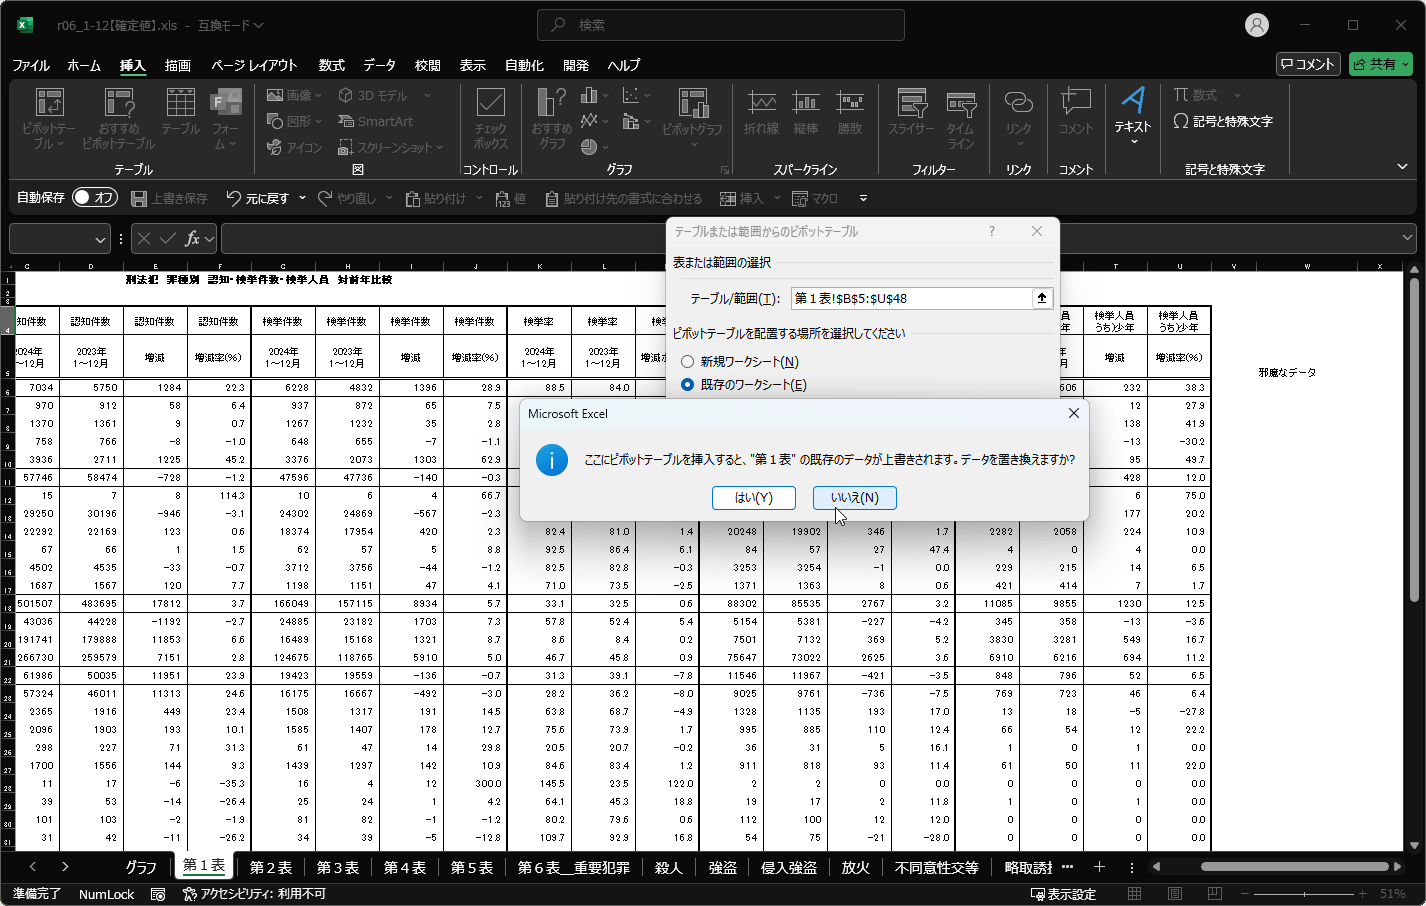Turn on 自動保存 autosave
Image resolution: width=1426 pixels, height=906 pixels.
coord(95,197)
